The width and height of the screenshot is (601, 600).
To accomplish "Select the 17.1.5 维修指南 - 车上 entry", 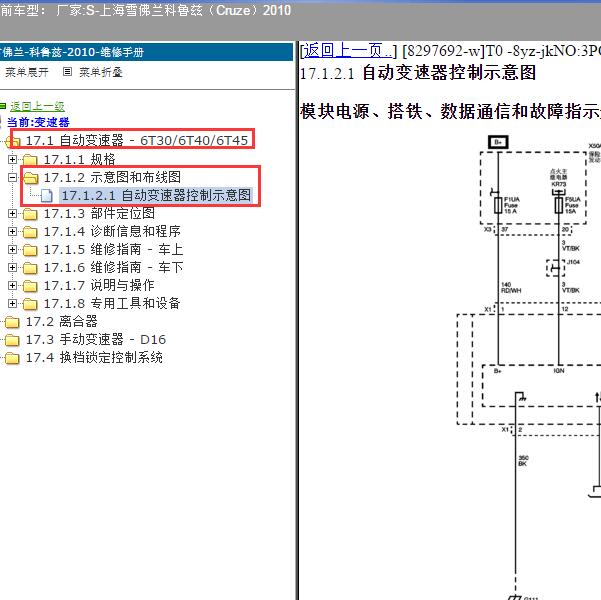I will pyautogui.click(x=113, y=249).
